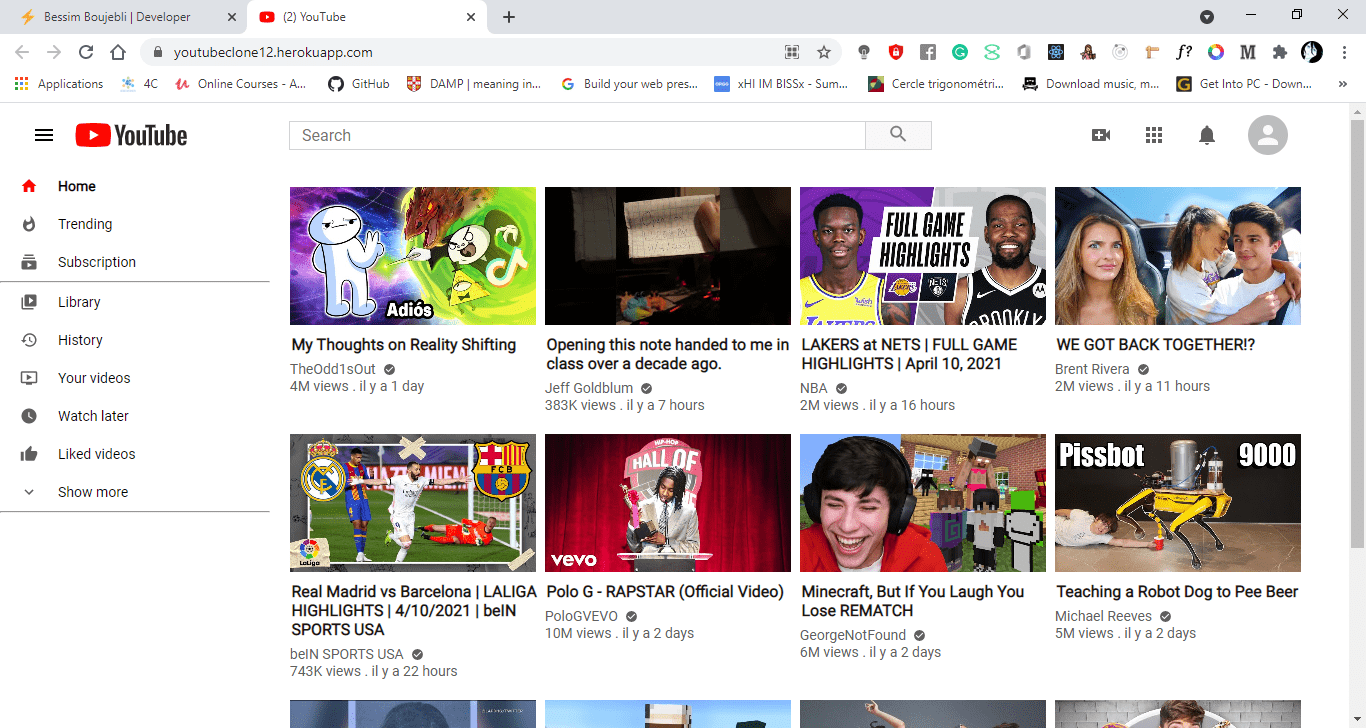The width and height of the screenshot is (1366, 728).
Task: Click the History clock icon
Action: [29, 340]
